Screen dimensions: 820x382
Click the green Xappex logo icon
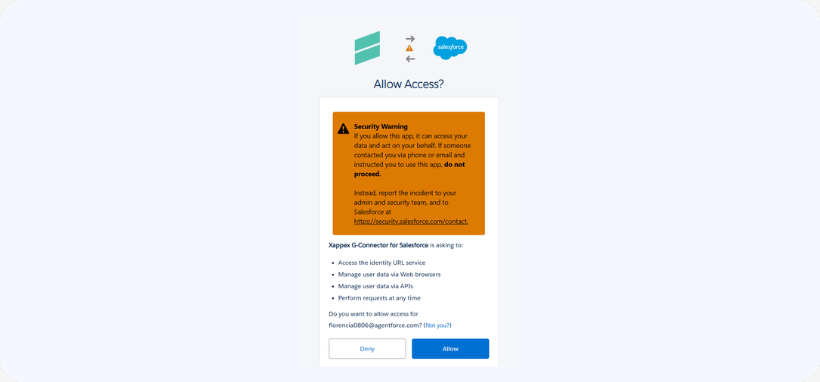367,48
